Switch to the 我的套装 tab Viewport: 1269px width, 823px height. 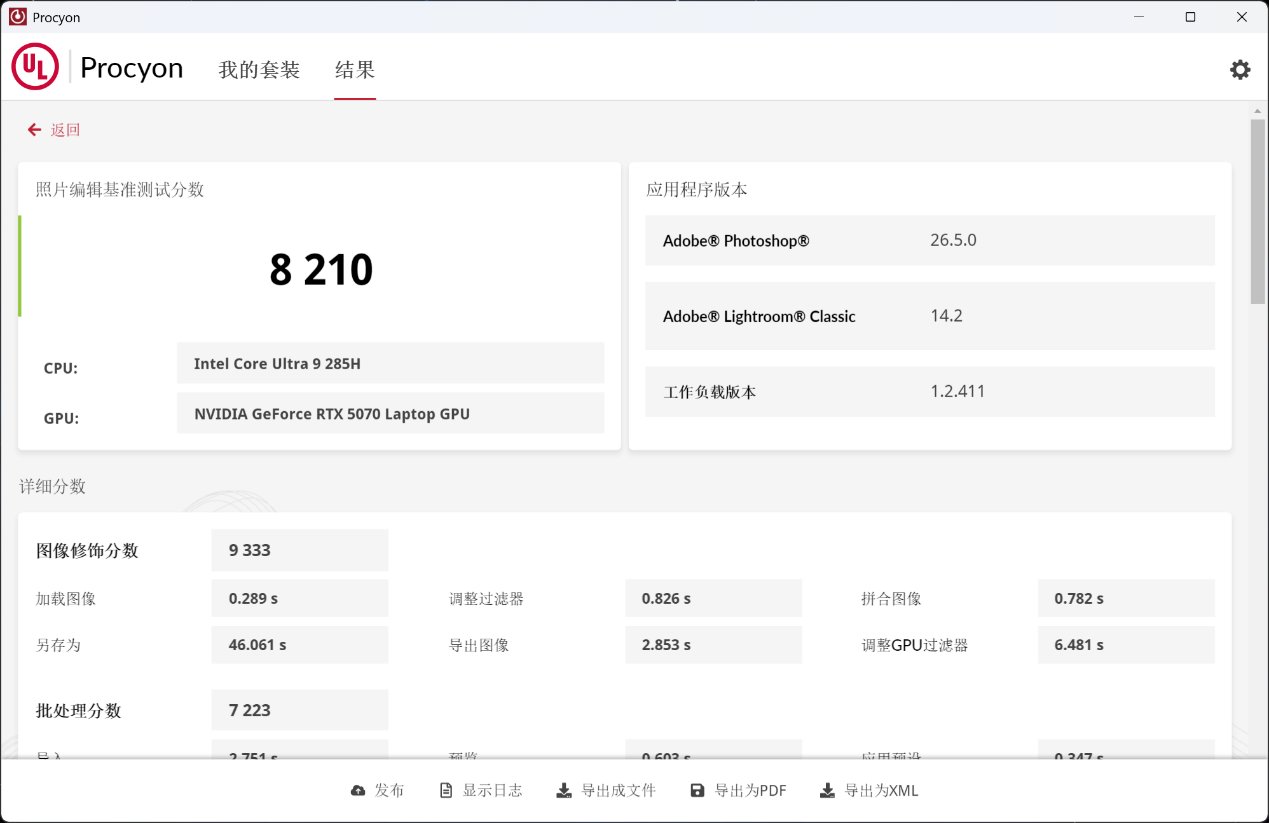click(x=259, y=70)
